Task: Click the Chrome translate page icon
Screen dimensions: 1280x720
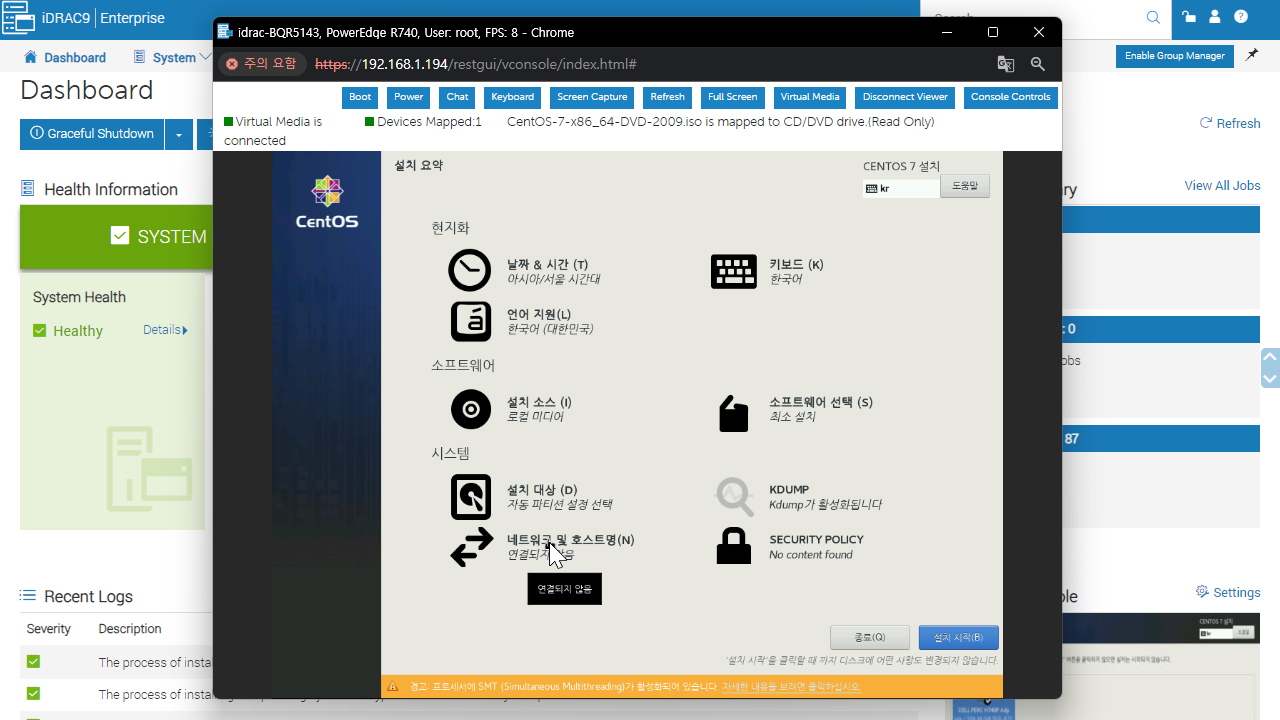Action: point(1006,64)
